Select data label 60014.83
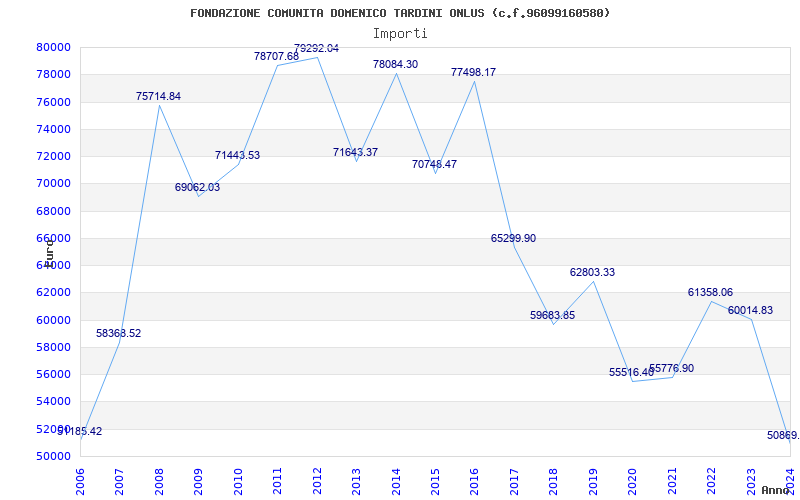The image size is (800, 500). [751, 310]
